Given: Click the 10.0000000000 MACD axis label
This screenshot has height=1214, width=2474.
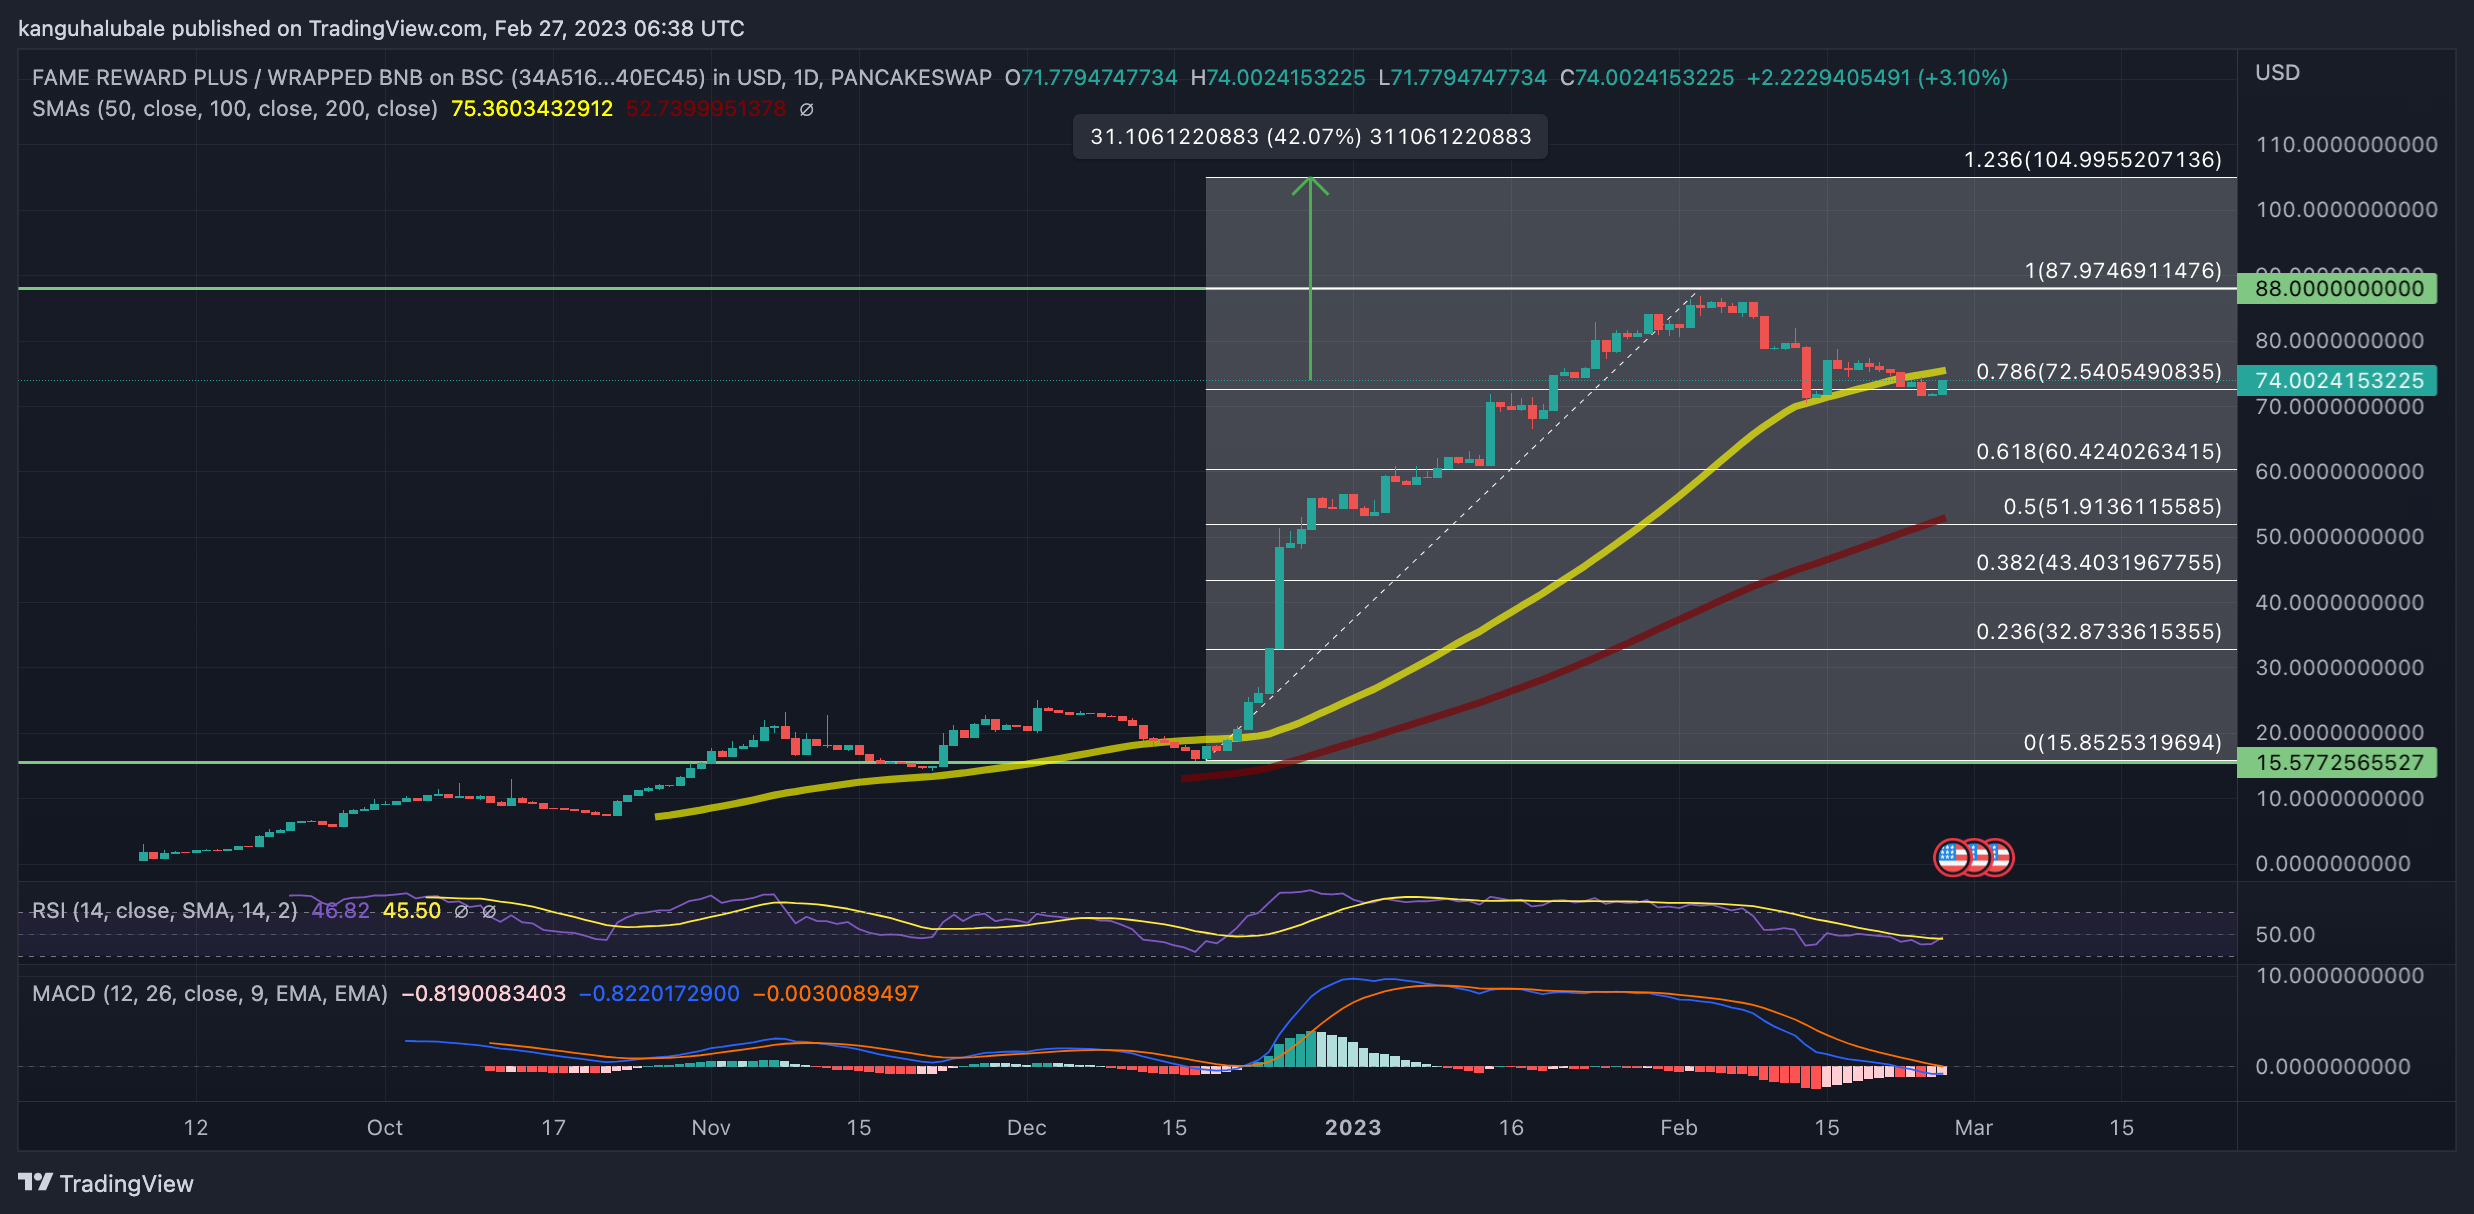Looking at the screenshot, I should (x=2340, y=976).
